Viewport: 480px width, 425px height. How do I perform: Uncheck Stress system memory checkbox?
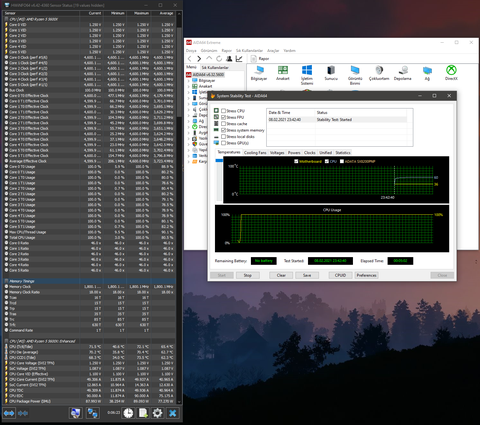(x=224, y=130)
